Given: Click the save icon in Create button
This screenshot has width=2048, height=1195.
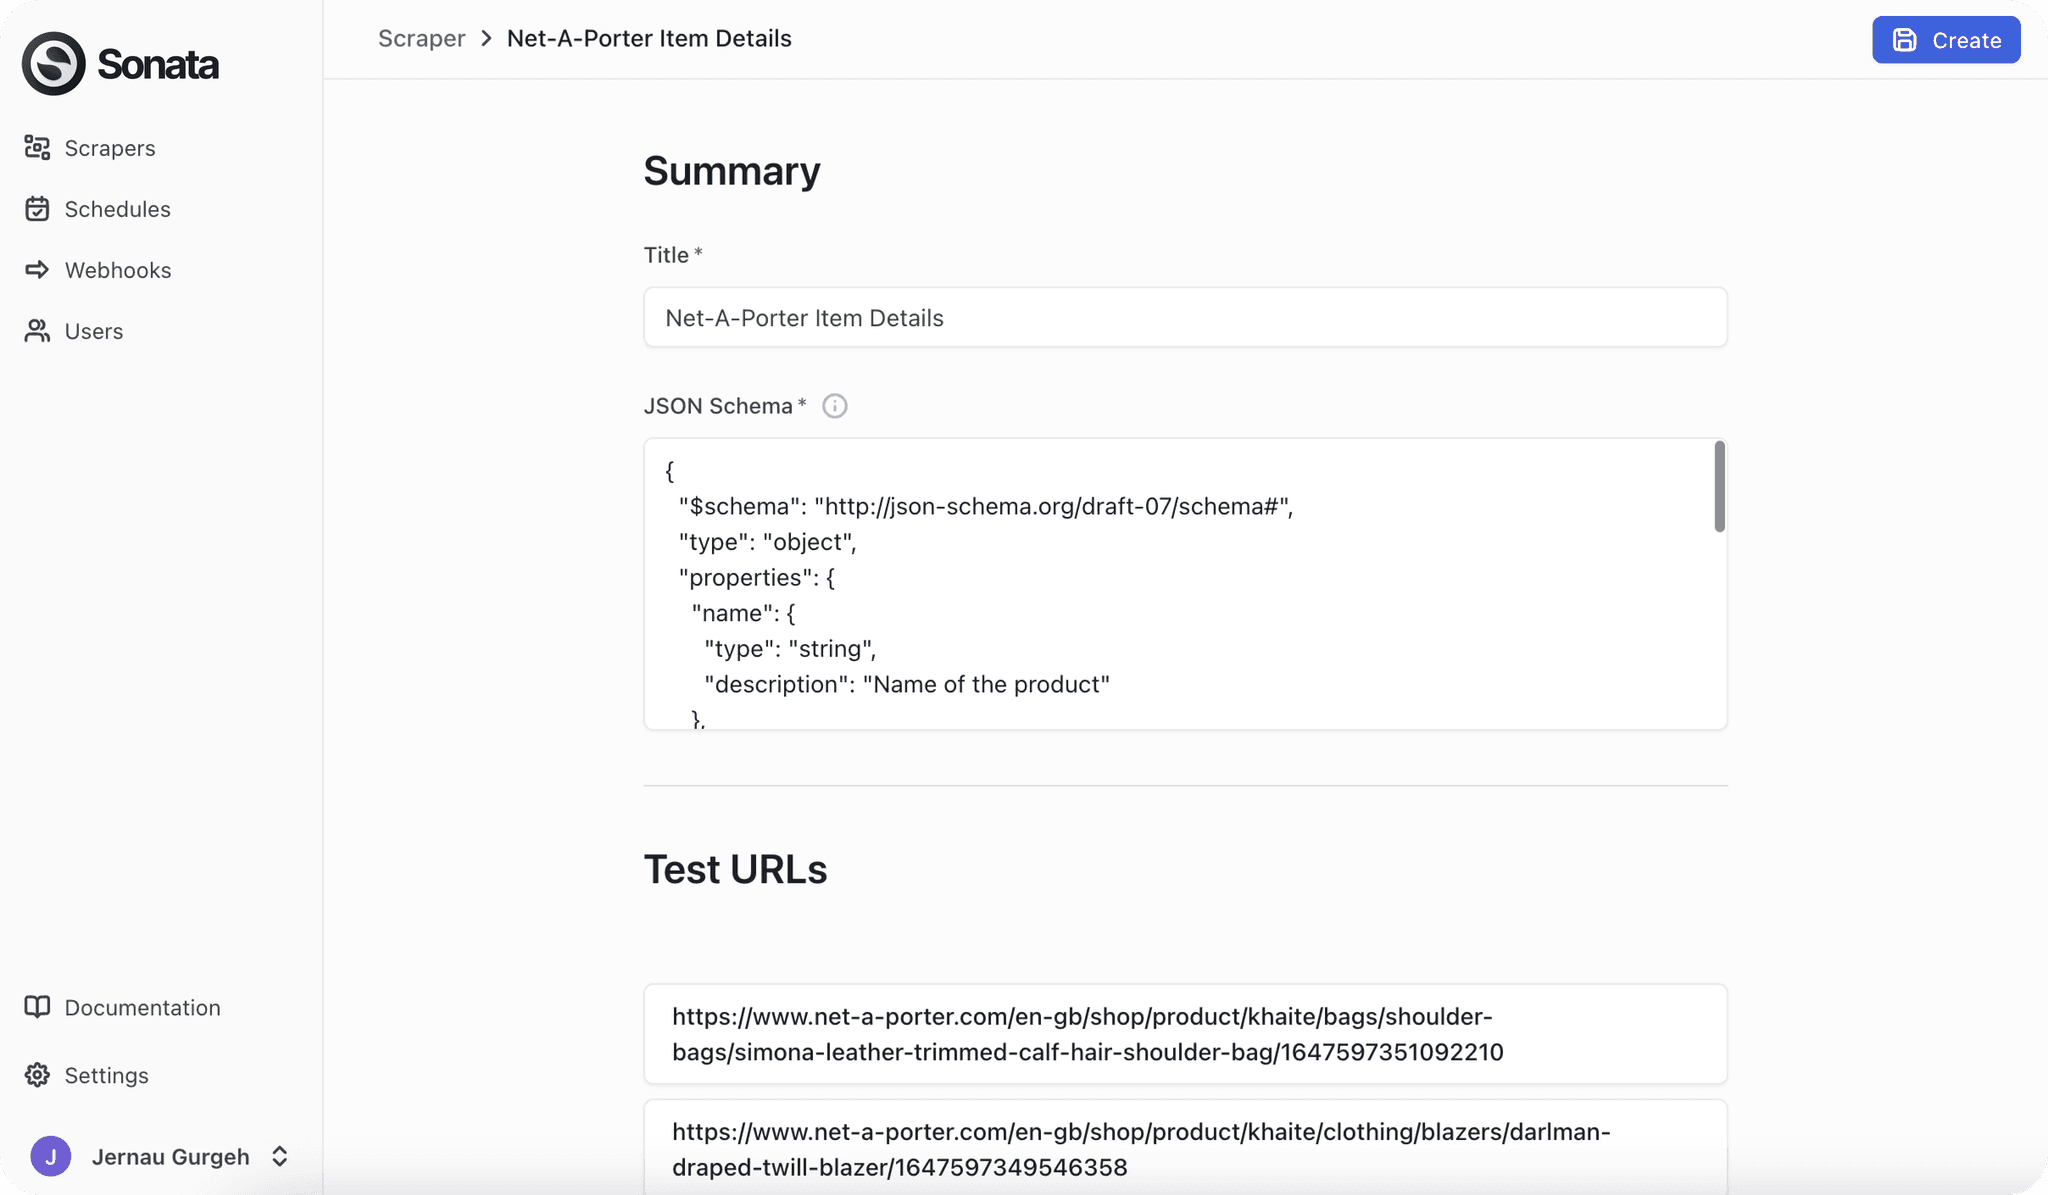Looking at the screenshot, I should point(1904,40).
